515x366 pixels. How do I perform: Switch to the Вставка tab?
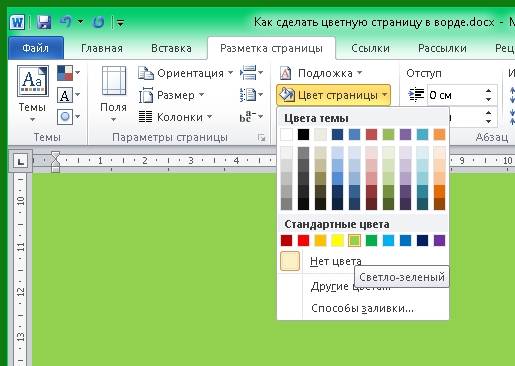coord(171,48)
